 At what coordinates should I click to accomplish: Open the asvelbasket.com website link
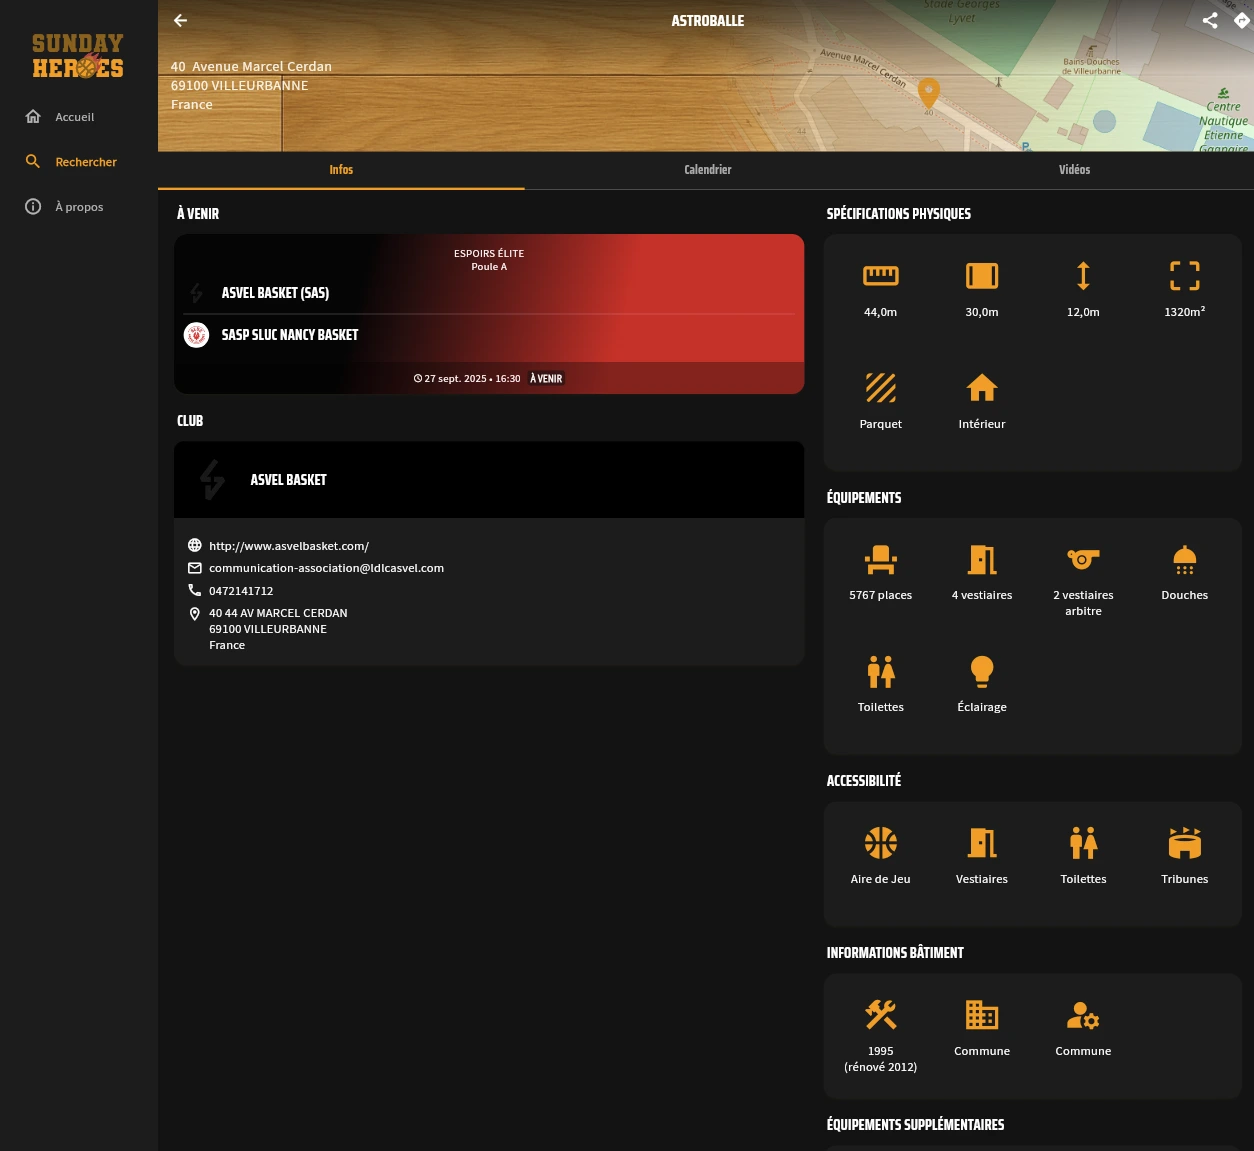click(x=289, y=546)
